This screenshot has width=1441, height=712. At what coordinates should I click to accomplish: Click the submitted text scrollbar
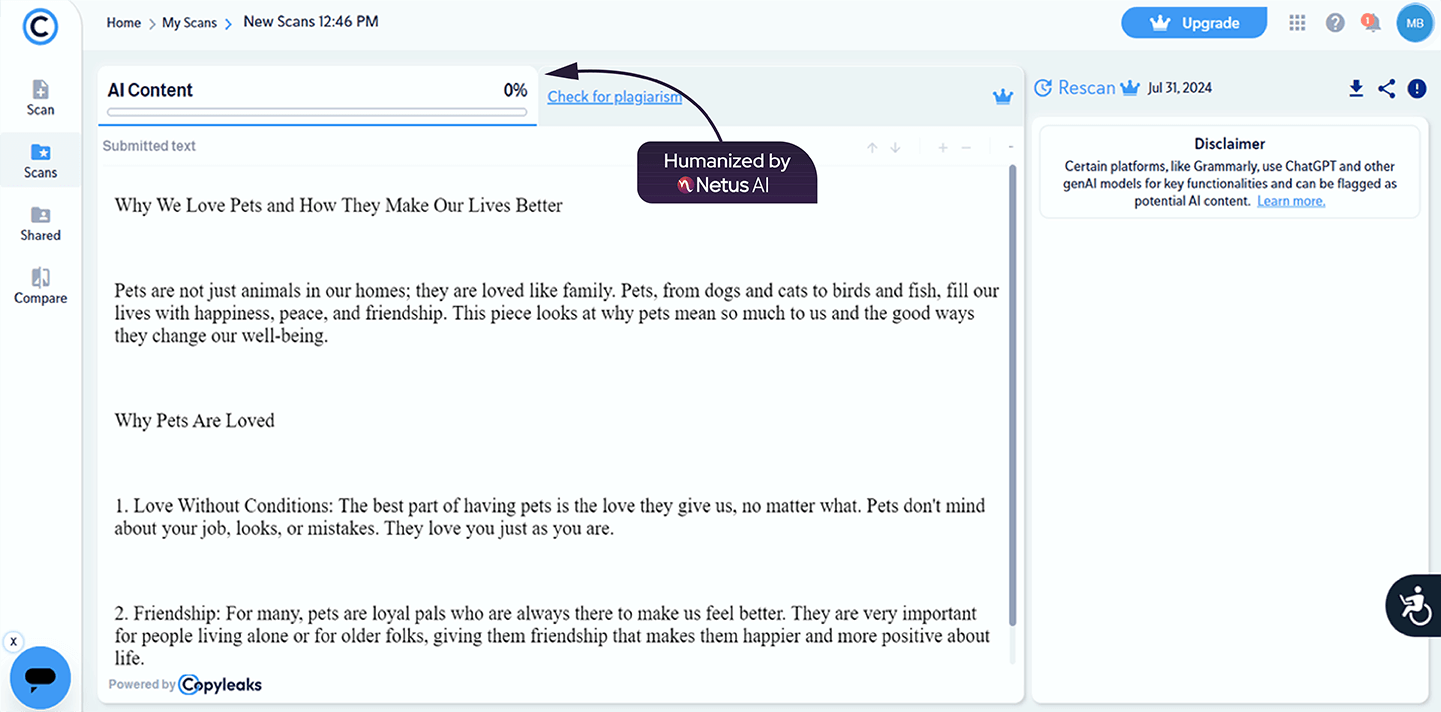[1012, 400]
